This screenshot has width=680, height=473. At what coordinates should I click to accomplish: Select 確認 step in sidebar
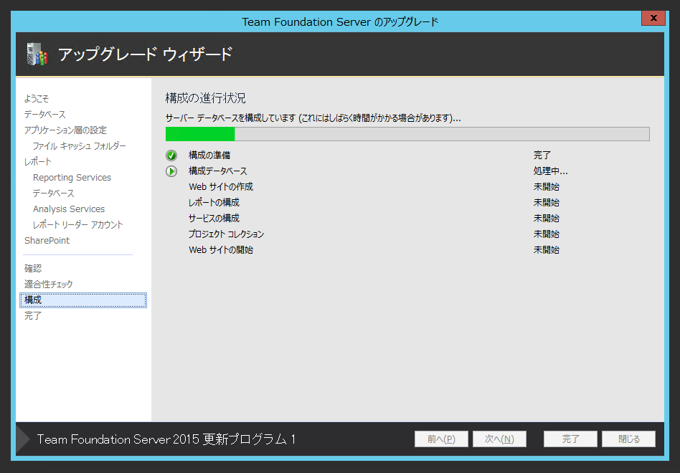click(33, 268)
